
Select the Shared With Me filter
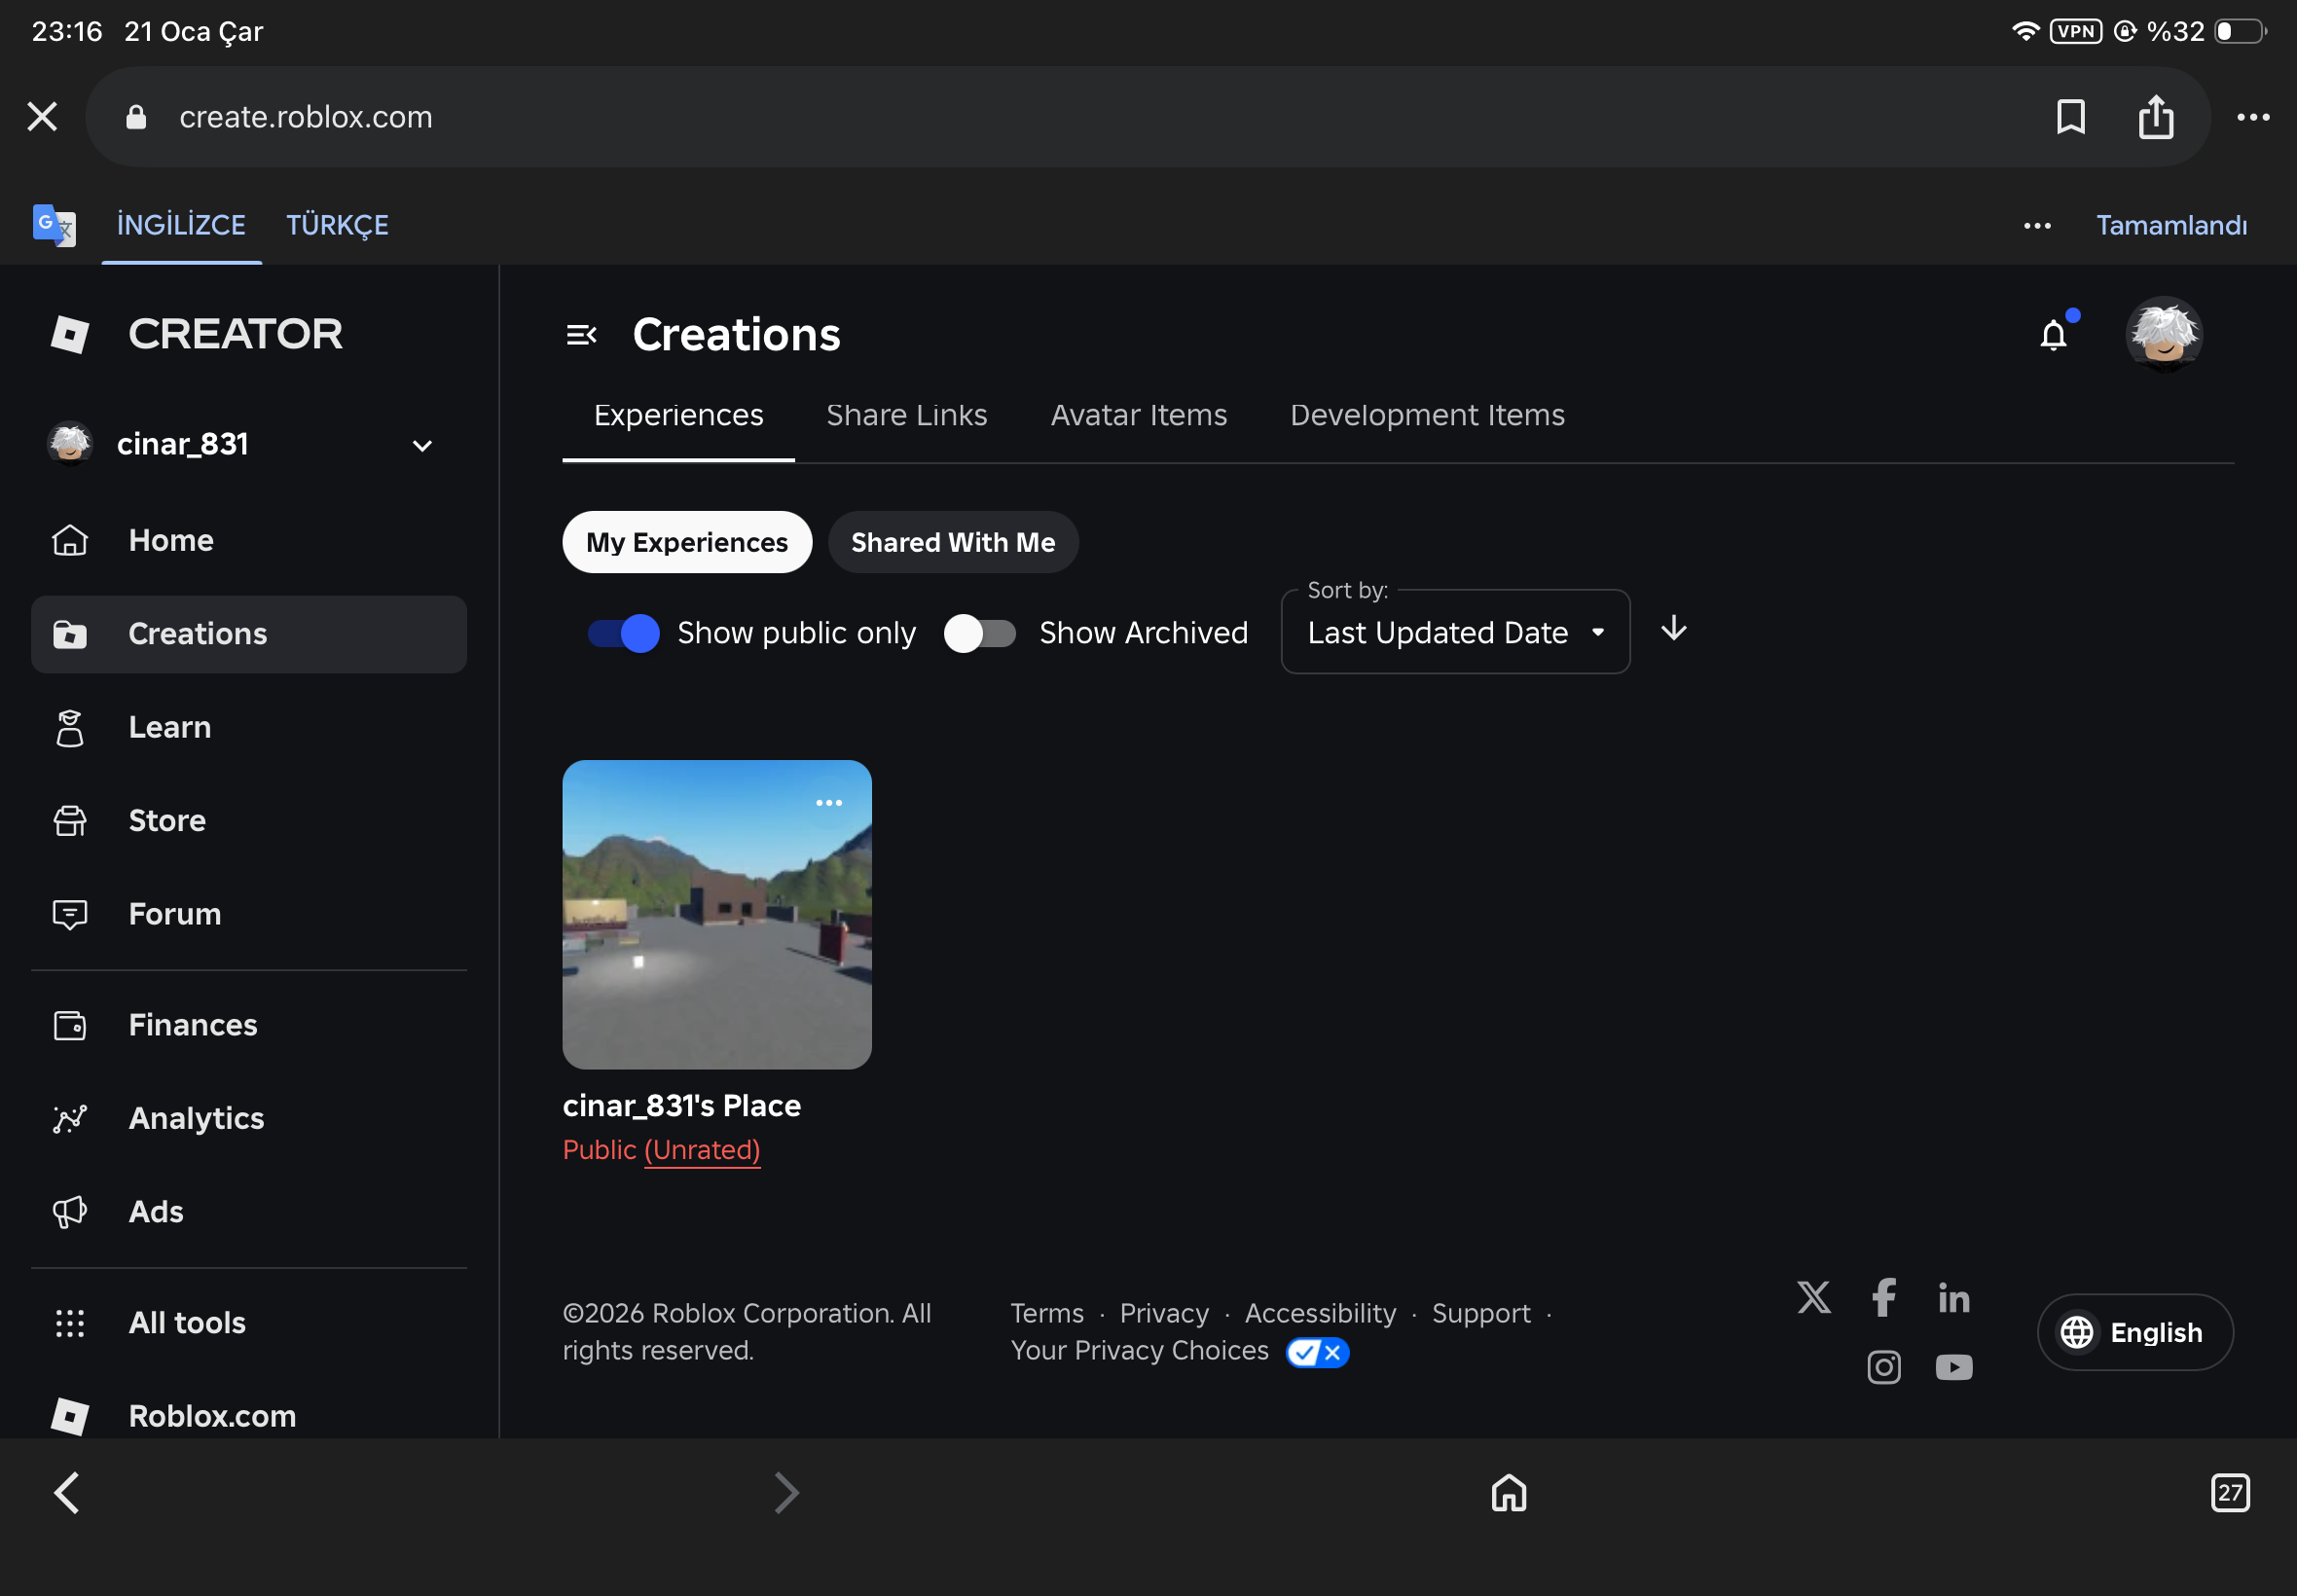tap(953, 542)
